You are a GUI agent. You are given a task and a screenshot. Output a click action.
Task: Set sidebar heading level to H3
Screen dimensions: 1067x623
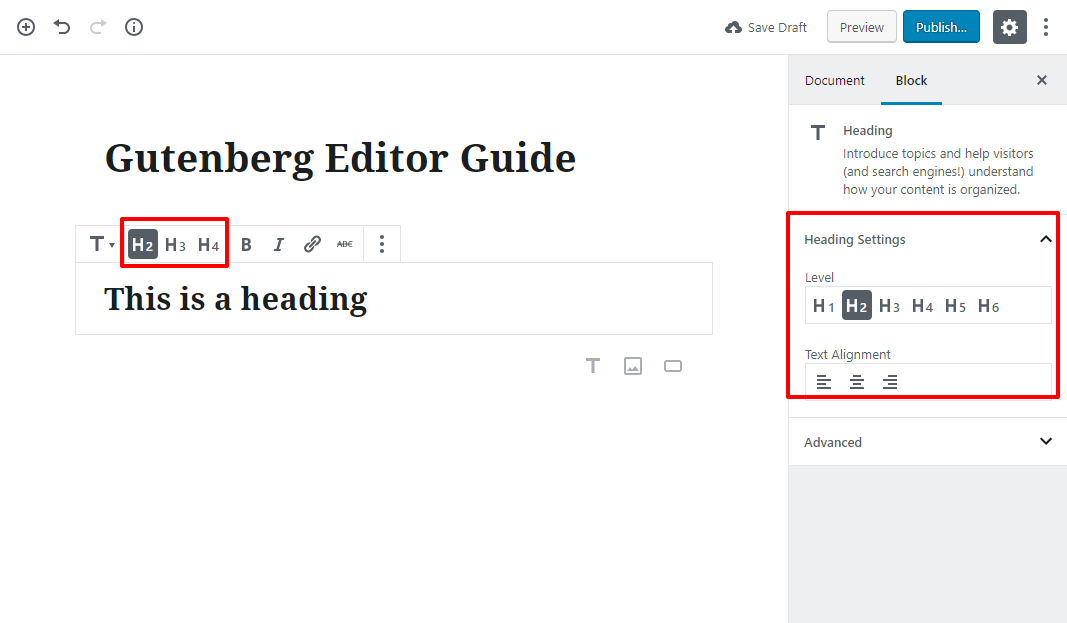[889, 306]
